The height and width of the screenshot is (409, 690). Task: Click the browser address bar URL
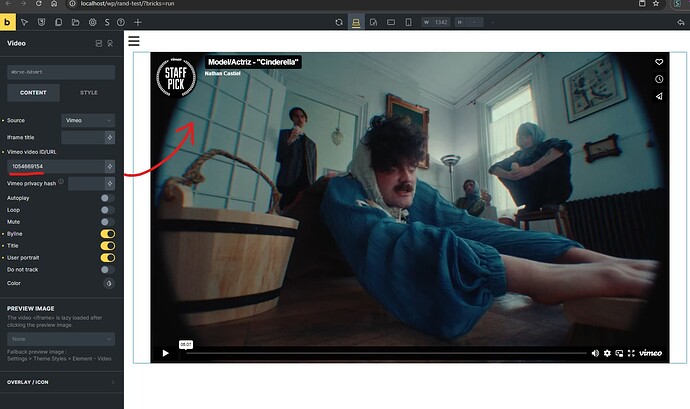click(x=128, y=4)
